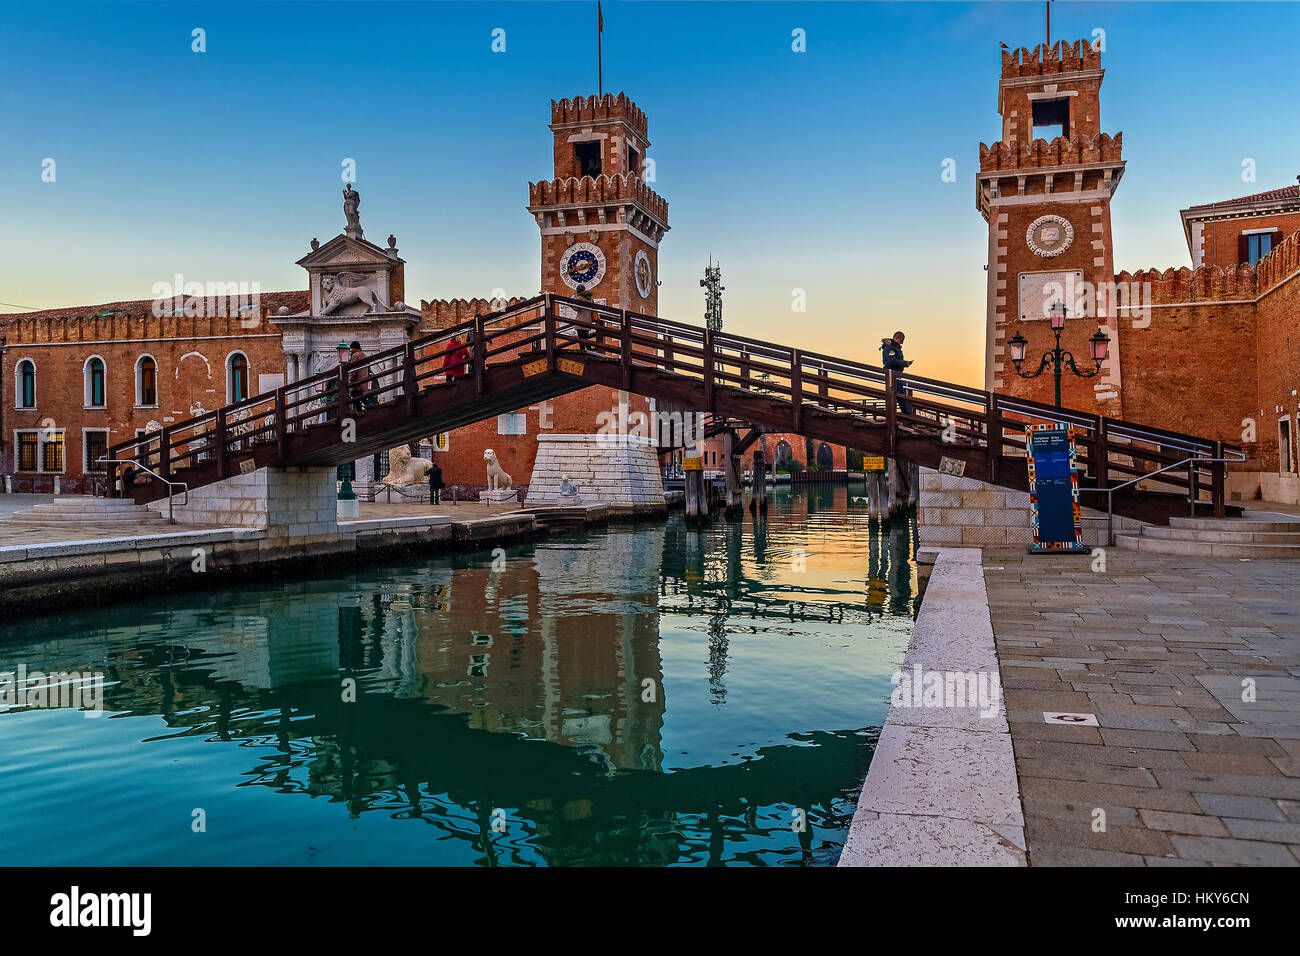Open the www.alamy.com link text
The width and height of the screenshot is (1300, 956).
point(1184,922)
